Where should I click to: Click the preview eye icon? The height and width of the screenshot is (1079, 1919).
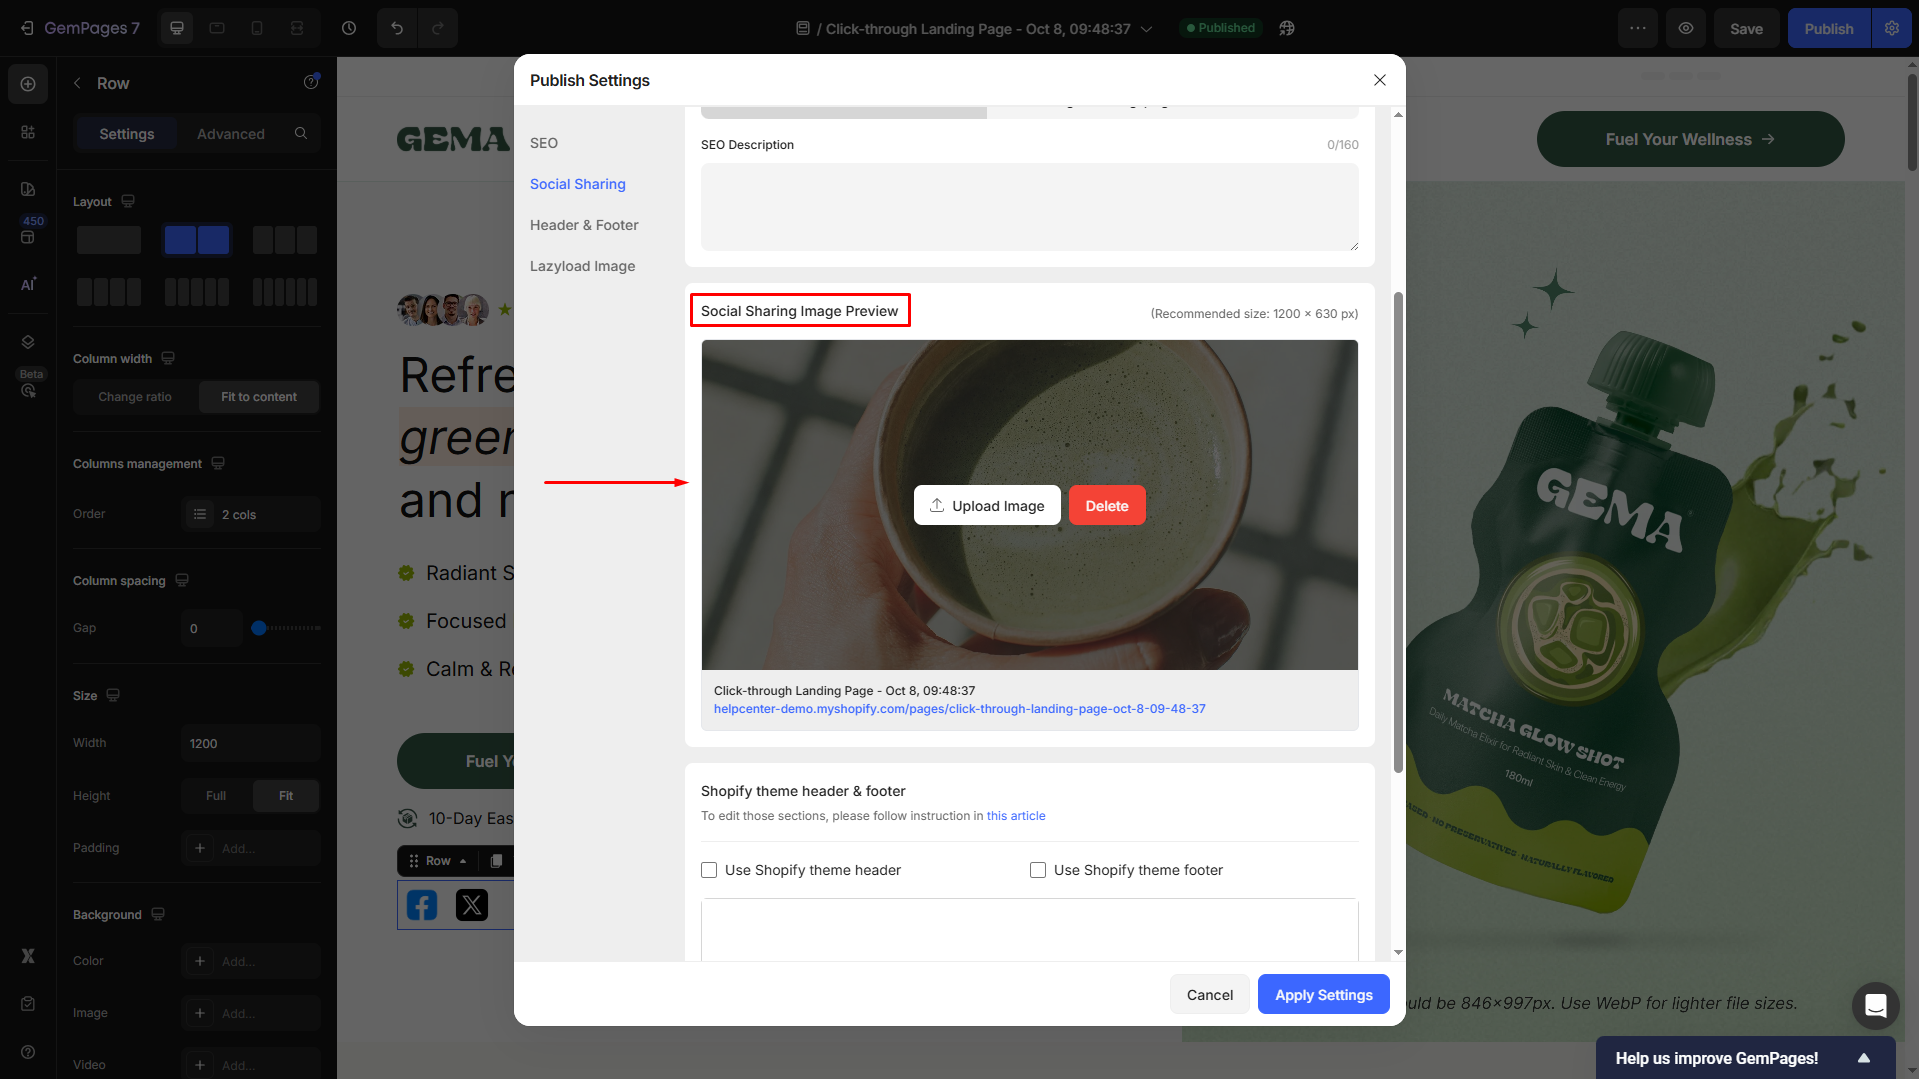[x=1686, y=28]
